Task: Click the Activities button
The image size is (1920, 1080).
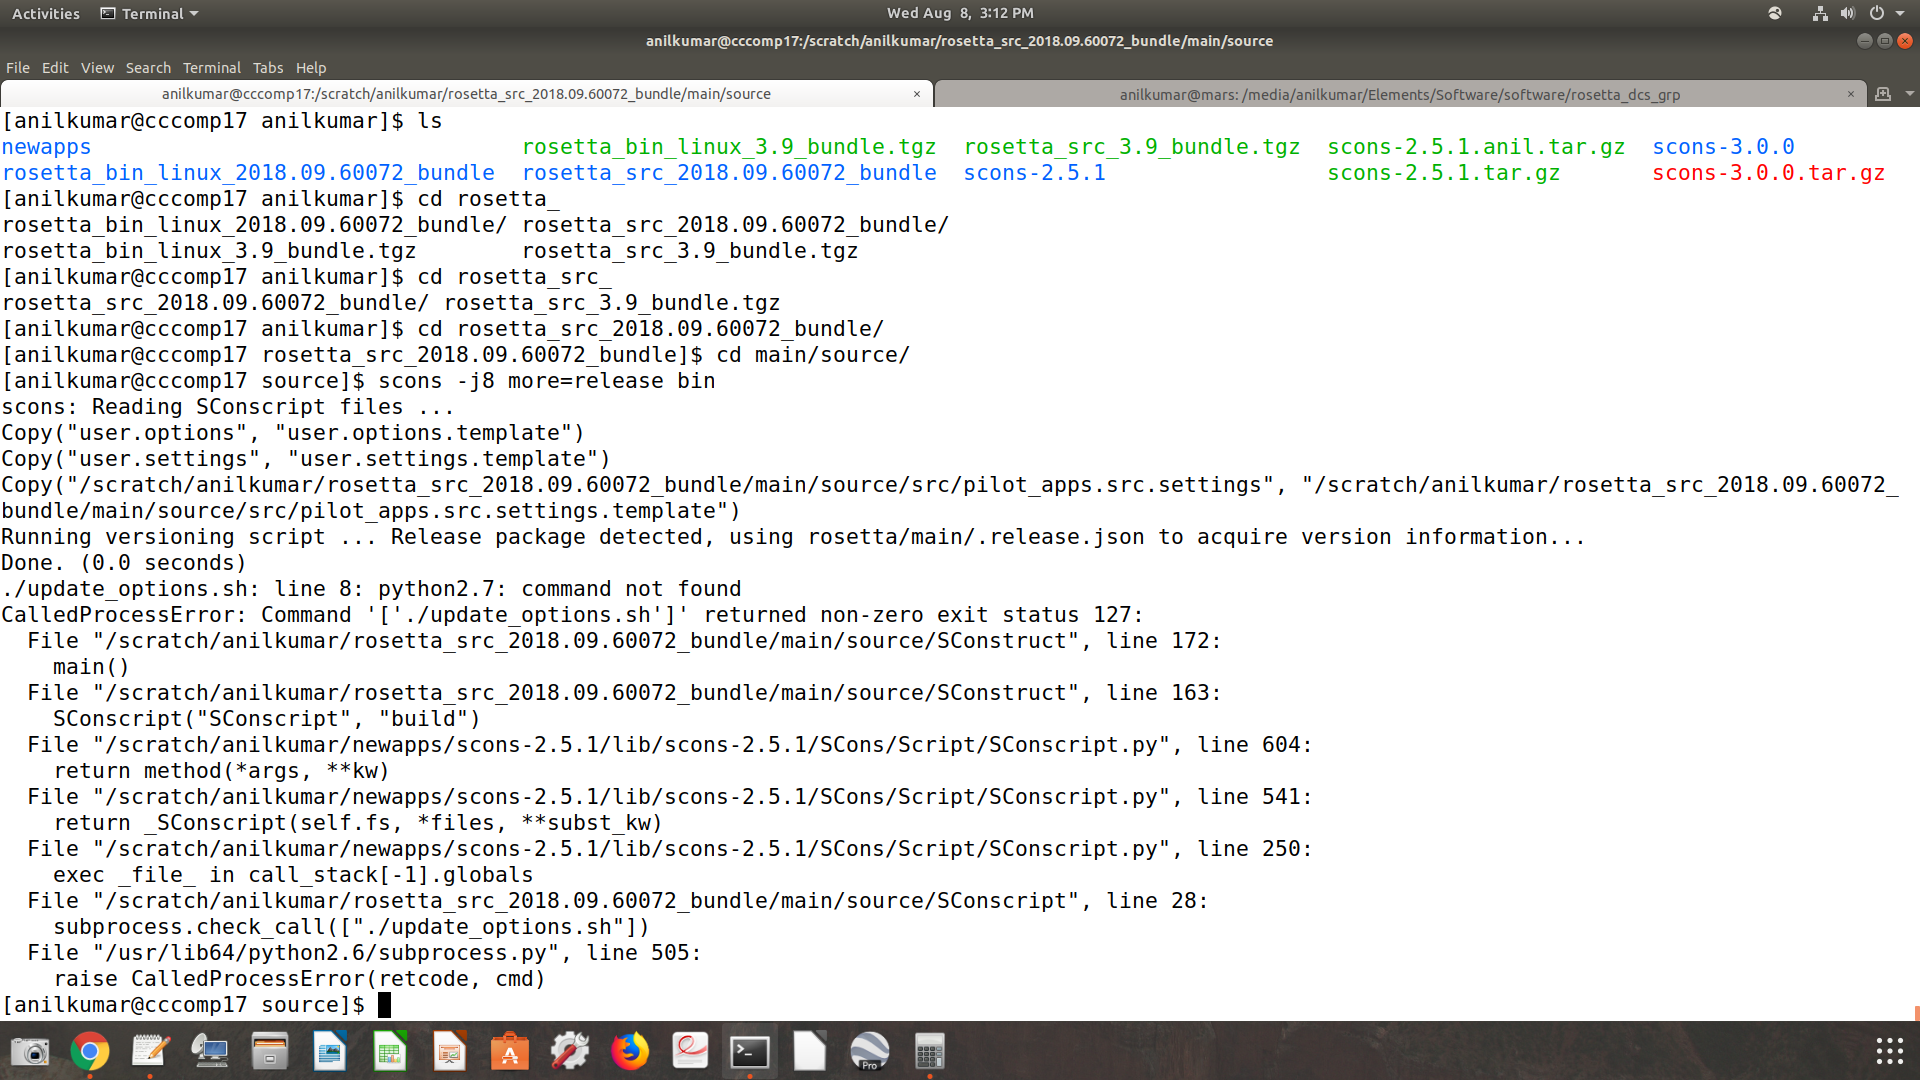Action: tap(46, 14)
